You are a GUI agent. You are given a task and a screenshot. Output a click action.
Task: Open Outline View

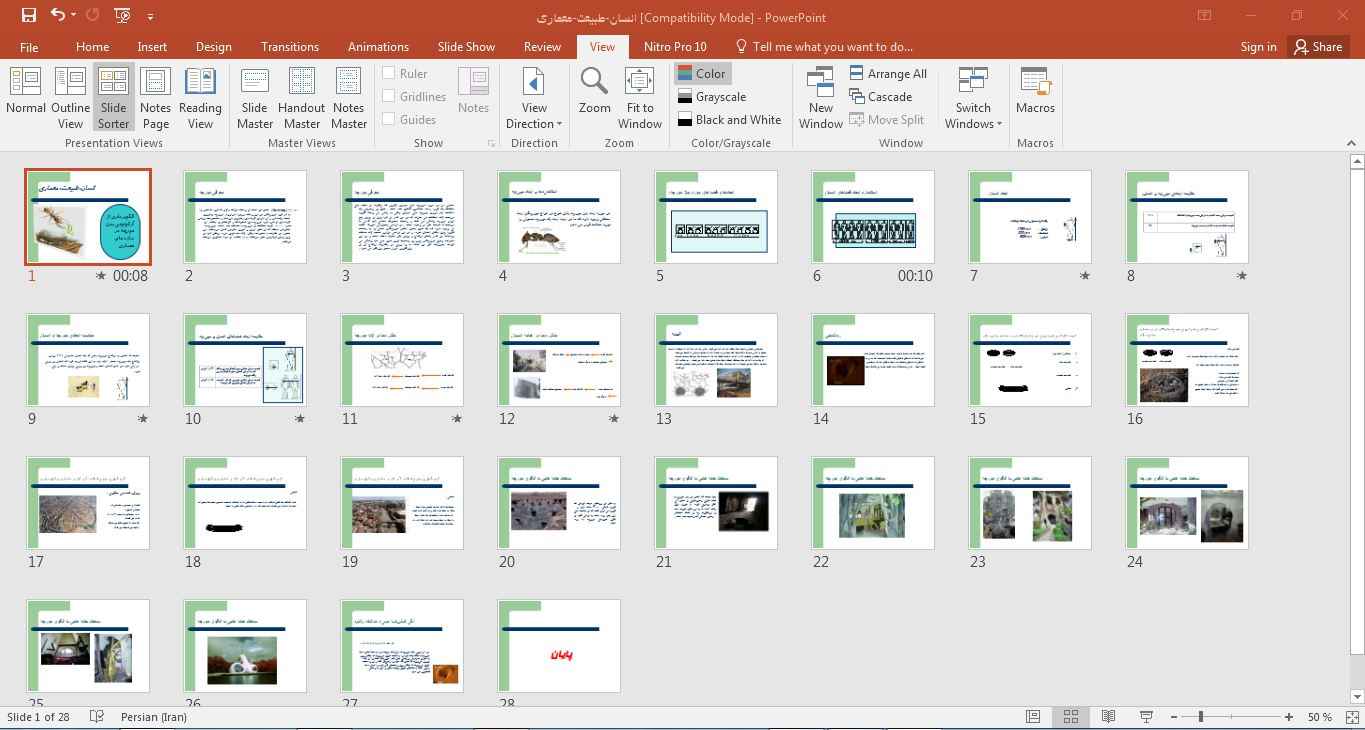click(x=70, y=97)
